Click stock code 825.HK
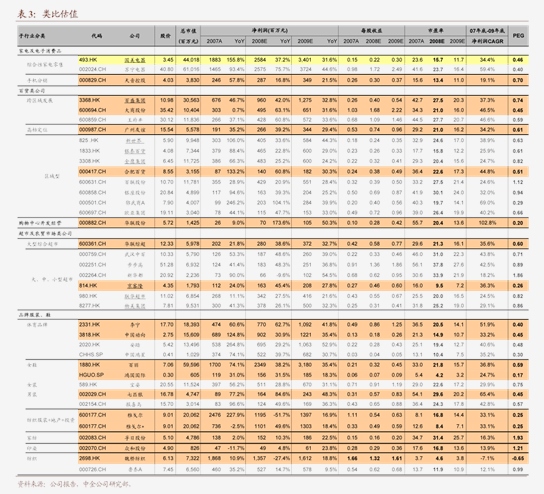The width and height of the screenshot is (544, 494). (x=89, y=140)
